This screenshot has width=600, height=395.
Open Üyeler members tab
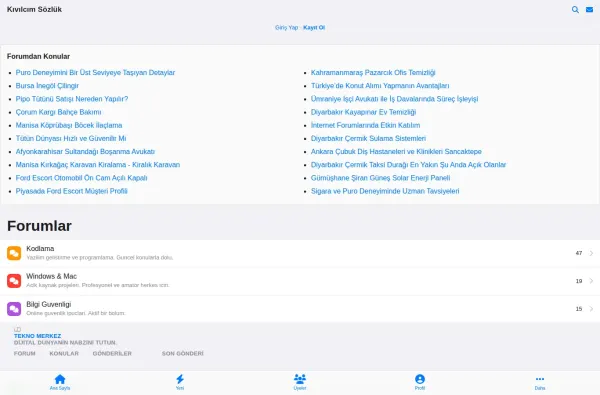pos(300,382)
